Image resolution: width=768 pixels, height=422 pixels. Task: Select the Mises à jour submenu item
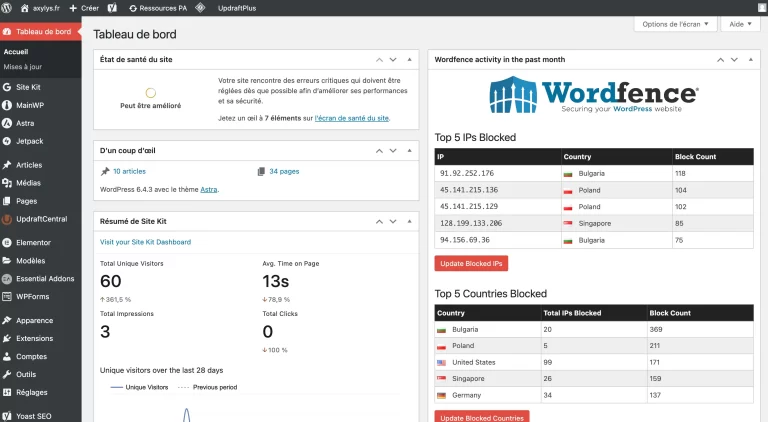coord(23,67)
